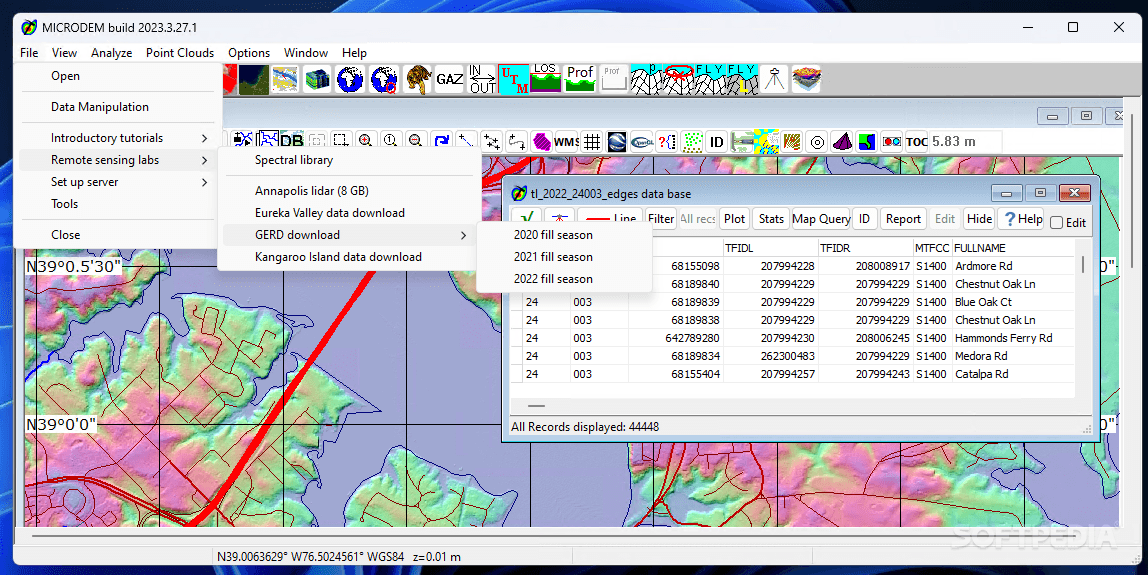Select Kangaroo Island data download
This screenshot has width=1148, height=575.
tap(350, 256)
